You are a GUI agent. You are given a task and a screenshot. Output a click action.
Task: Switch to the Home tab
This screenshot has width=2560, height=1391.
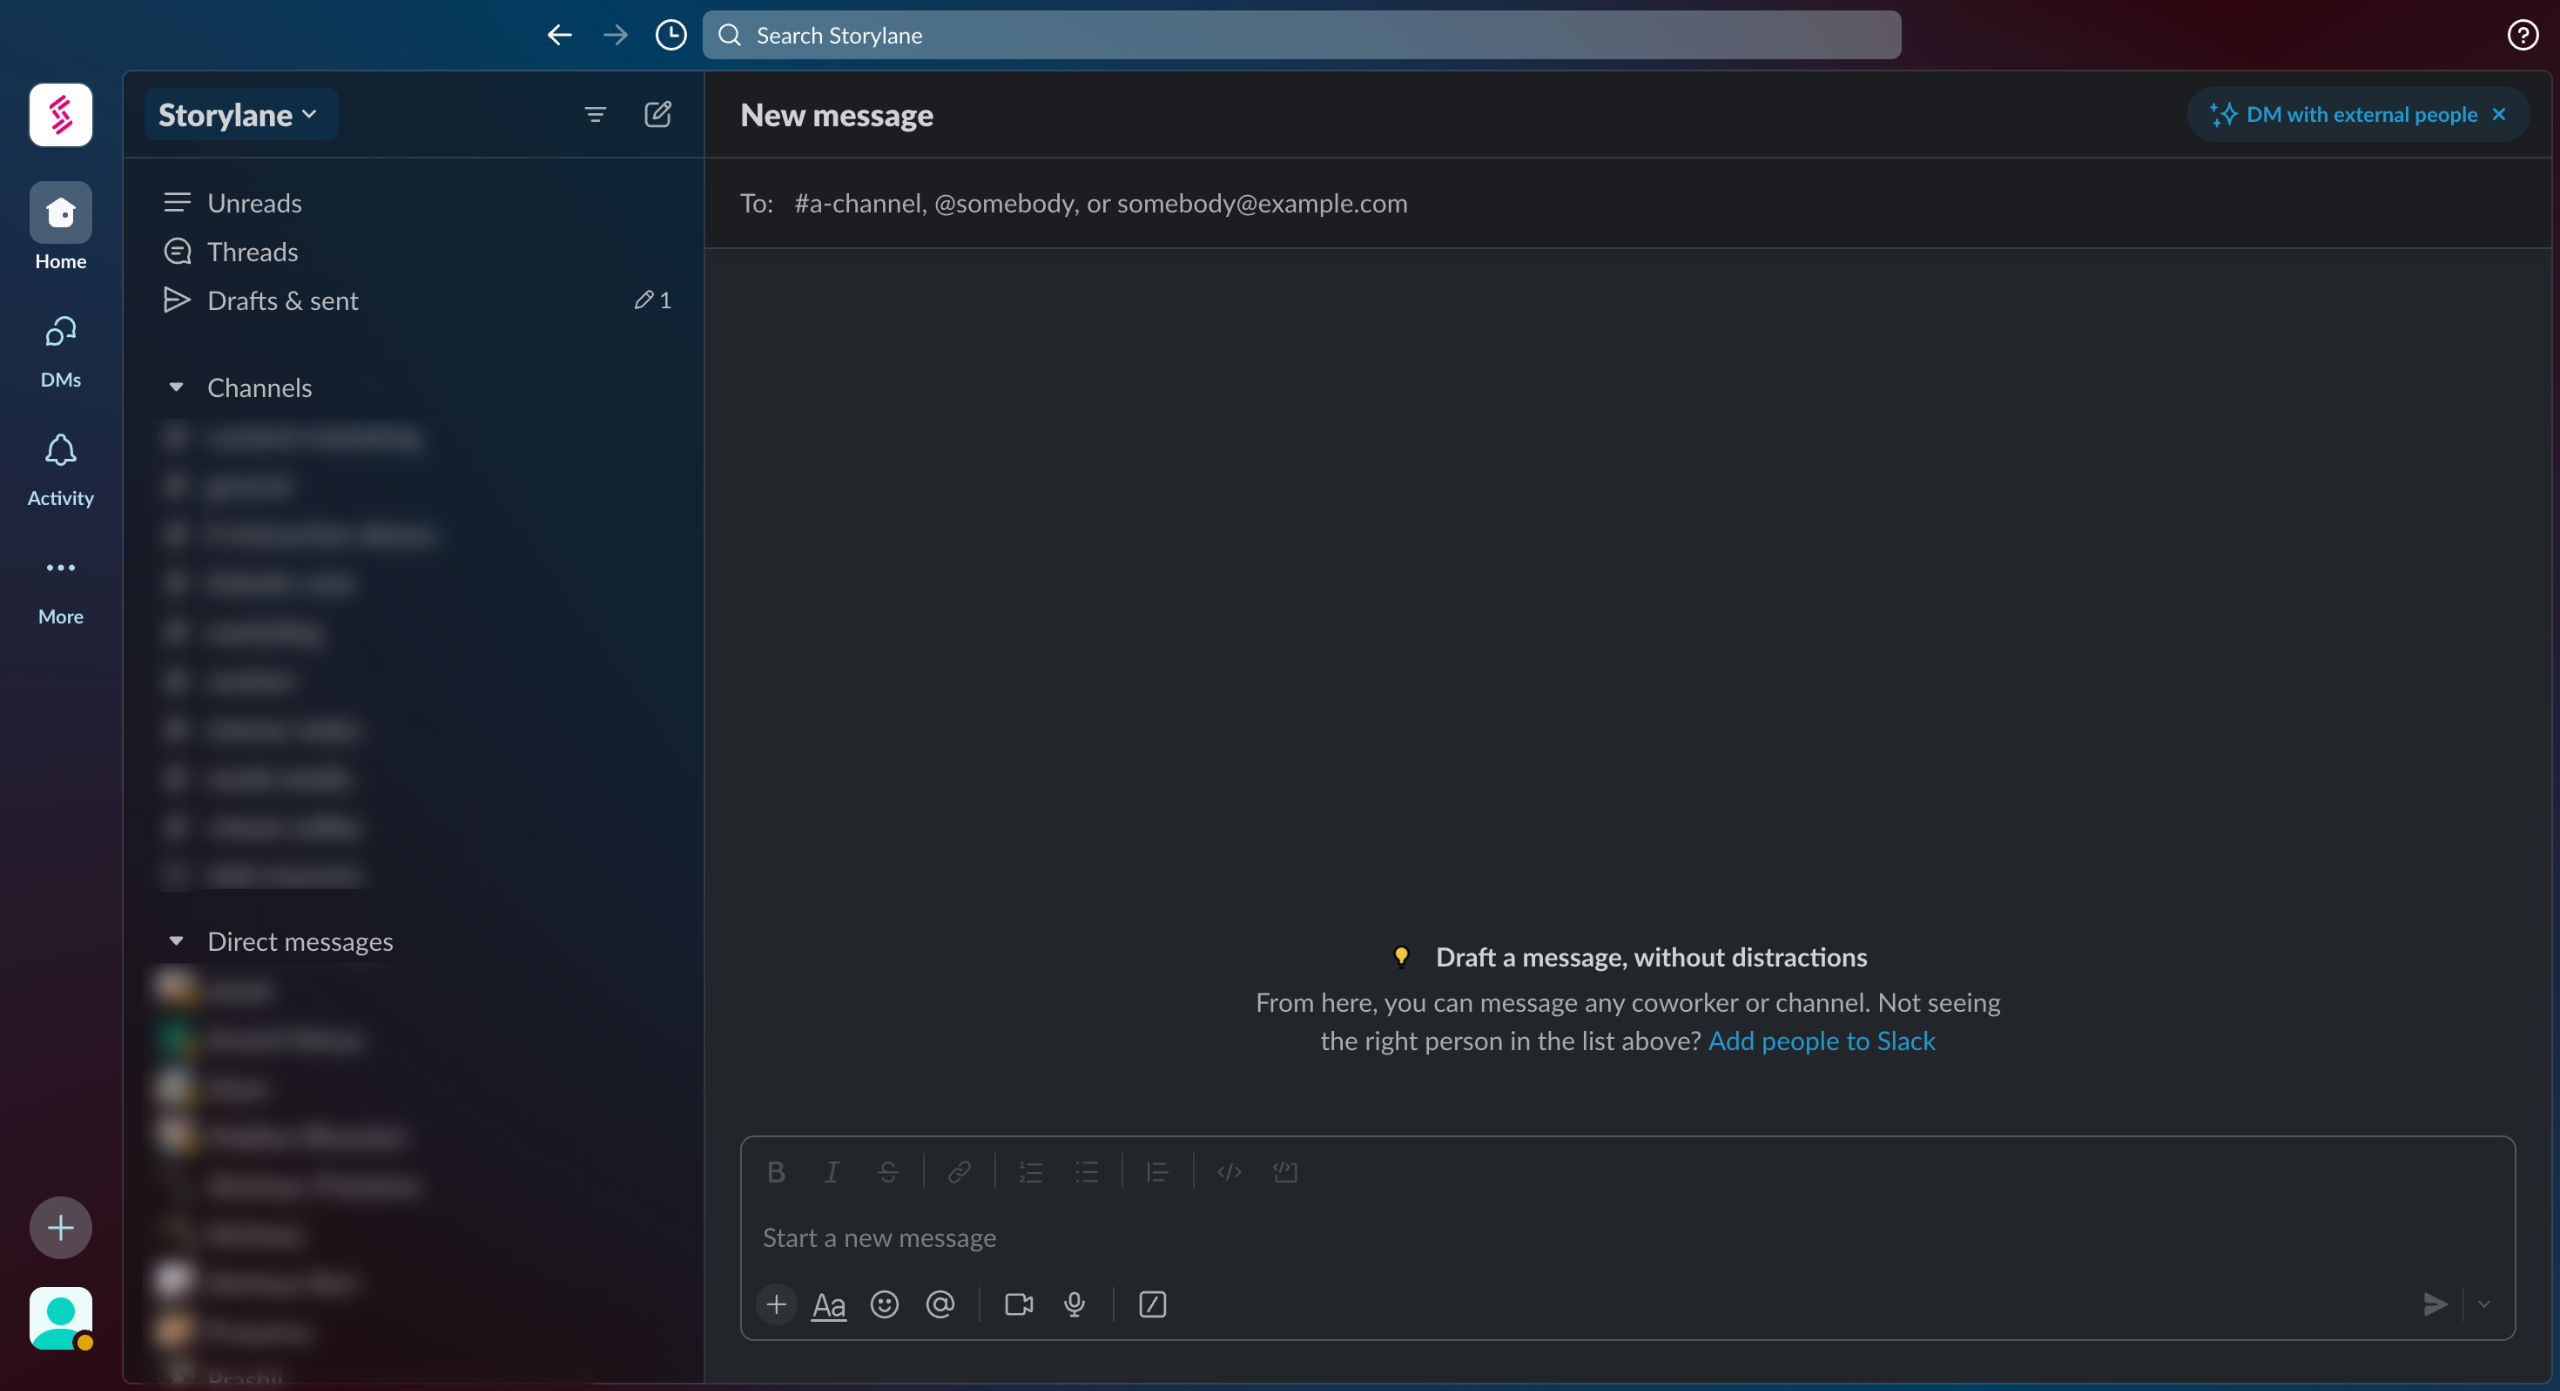(x=61, y=226)
